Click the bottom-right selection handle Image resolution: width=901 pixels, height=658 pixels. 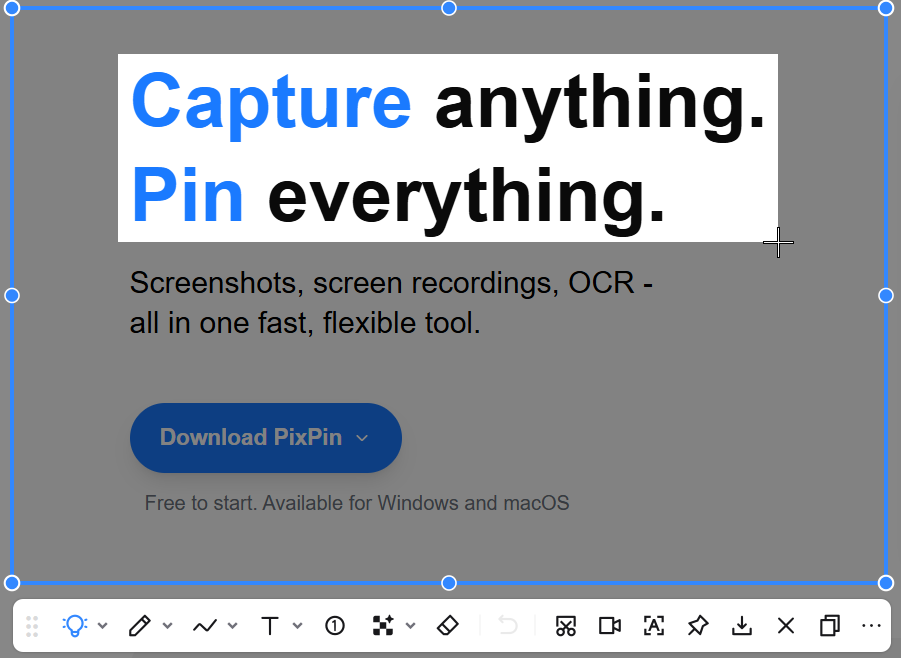(x=886, y=583)
